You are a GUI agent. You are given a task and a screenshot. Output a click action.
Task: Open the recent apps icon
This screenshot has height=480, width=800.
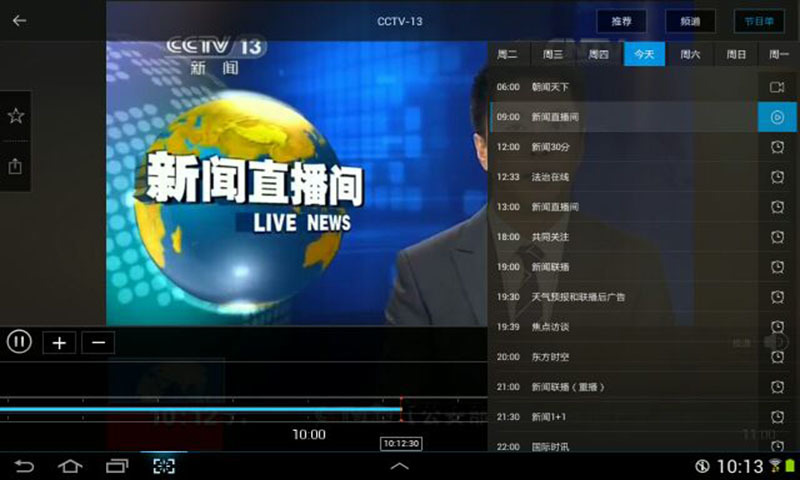point(117,466)
